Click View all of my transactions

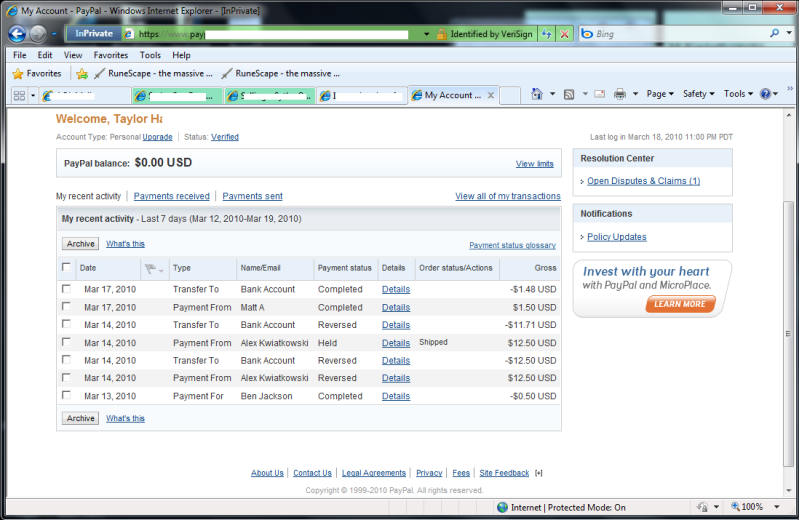pyautogui.click(x=508, y=196)
